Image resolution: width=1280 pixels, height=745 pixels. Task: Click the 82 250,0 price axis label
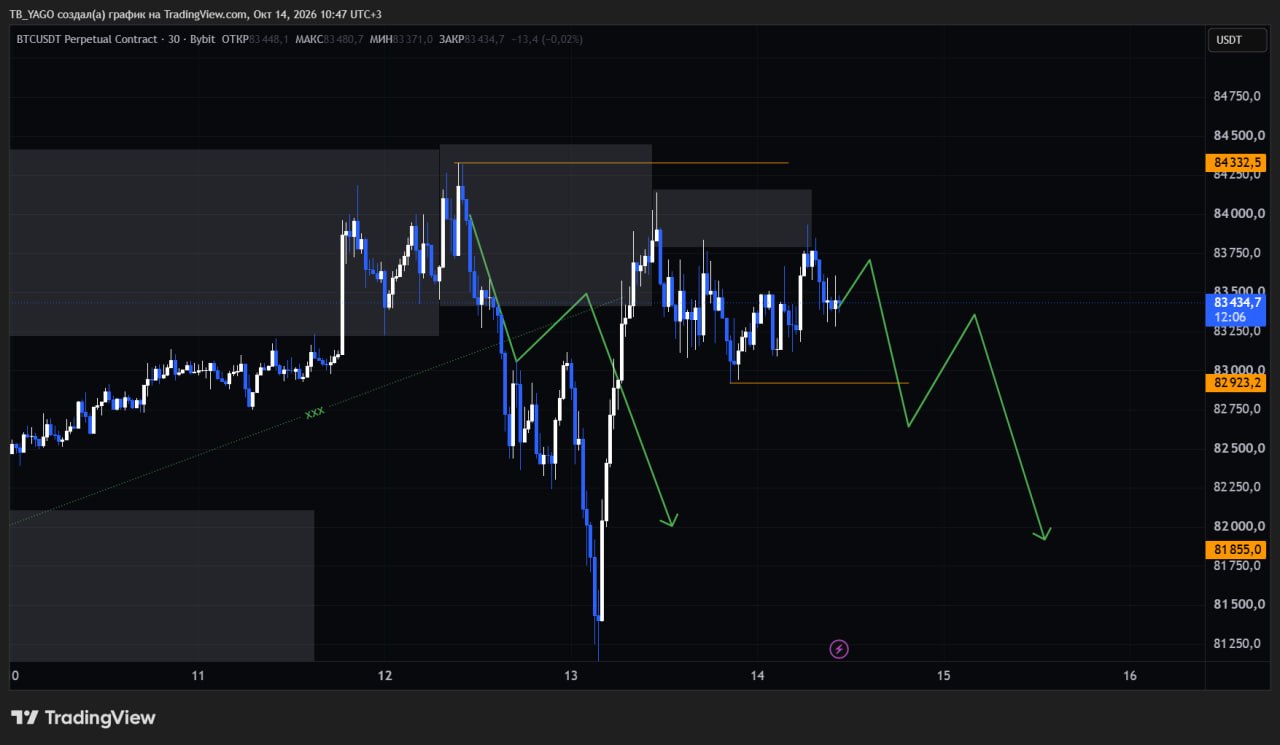click(x=1236, y=487)
